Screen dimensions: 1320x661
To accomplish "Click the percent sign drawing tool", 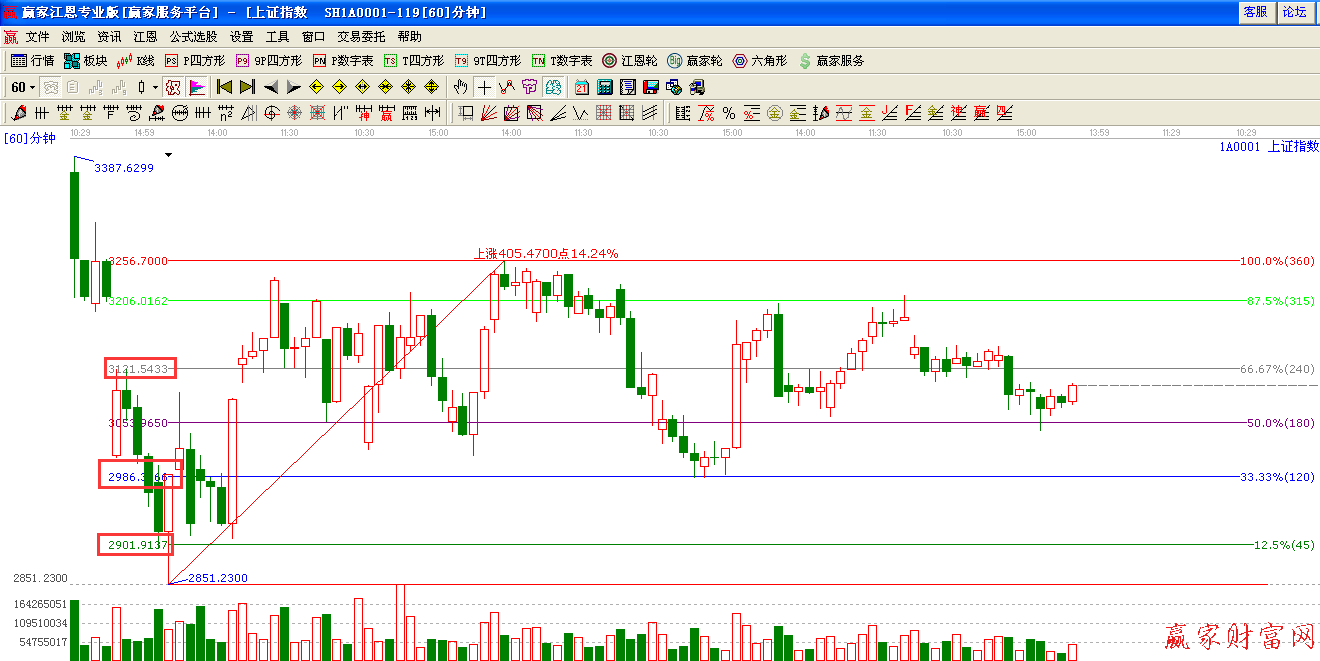I will coord(729,113).
